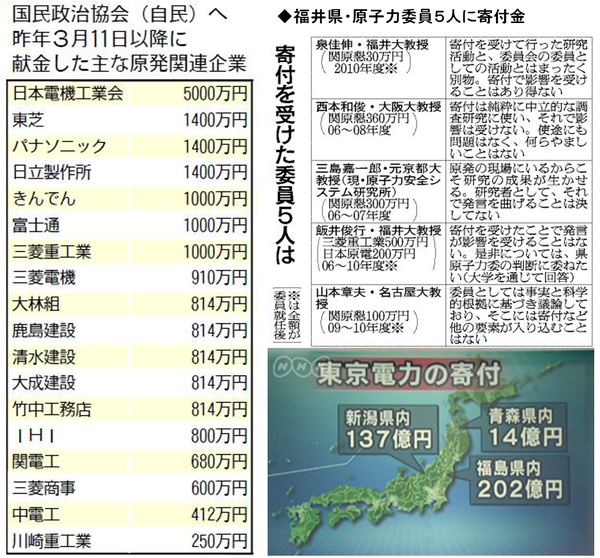Click the 竹中工務店 row label
600x558 pixels.
click(x=52, y=410)
